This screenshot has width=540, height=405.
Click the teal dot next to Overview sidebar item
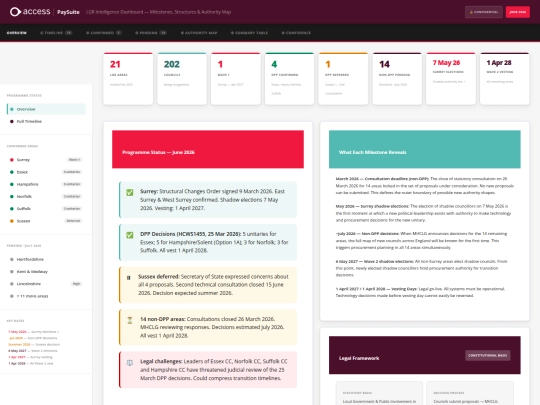12,109
